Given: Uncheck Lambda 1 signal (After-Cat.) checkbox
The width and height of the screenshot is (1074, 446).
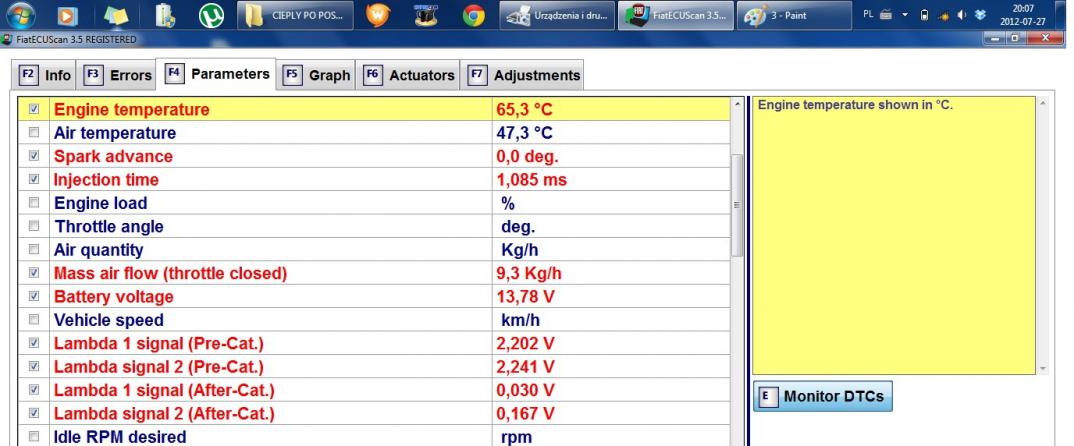Looking at the screenshot, I should coord(34,390).
